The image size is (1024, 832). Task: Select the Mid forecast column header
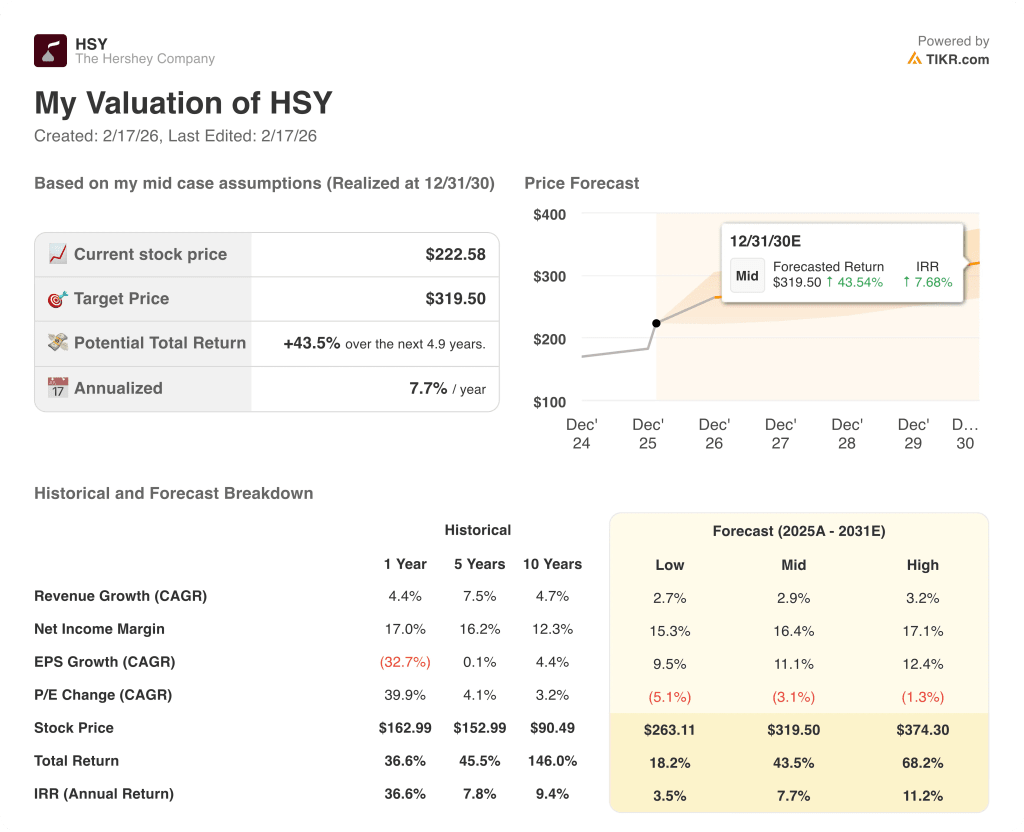[794, 565]
